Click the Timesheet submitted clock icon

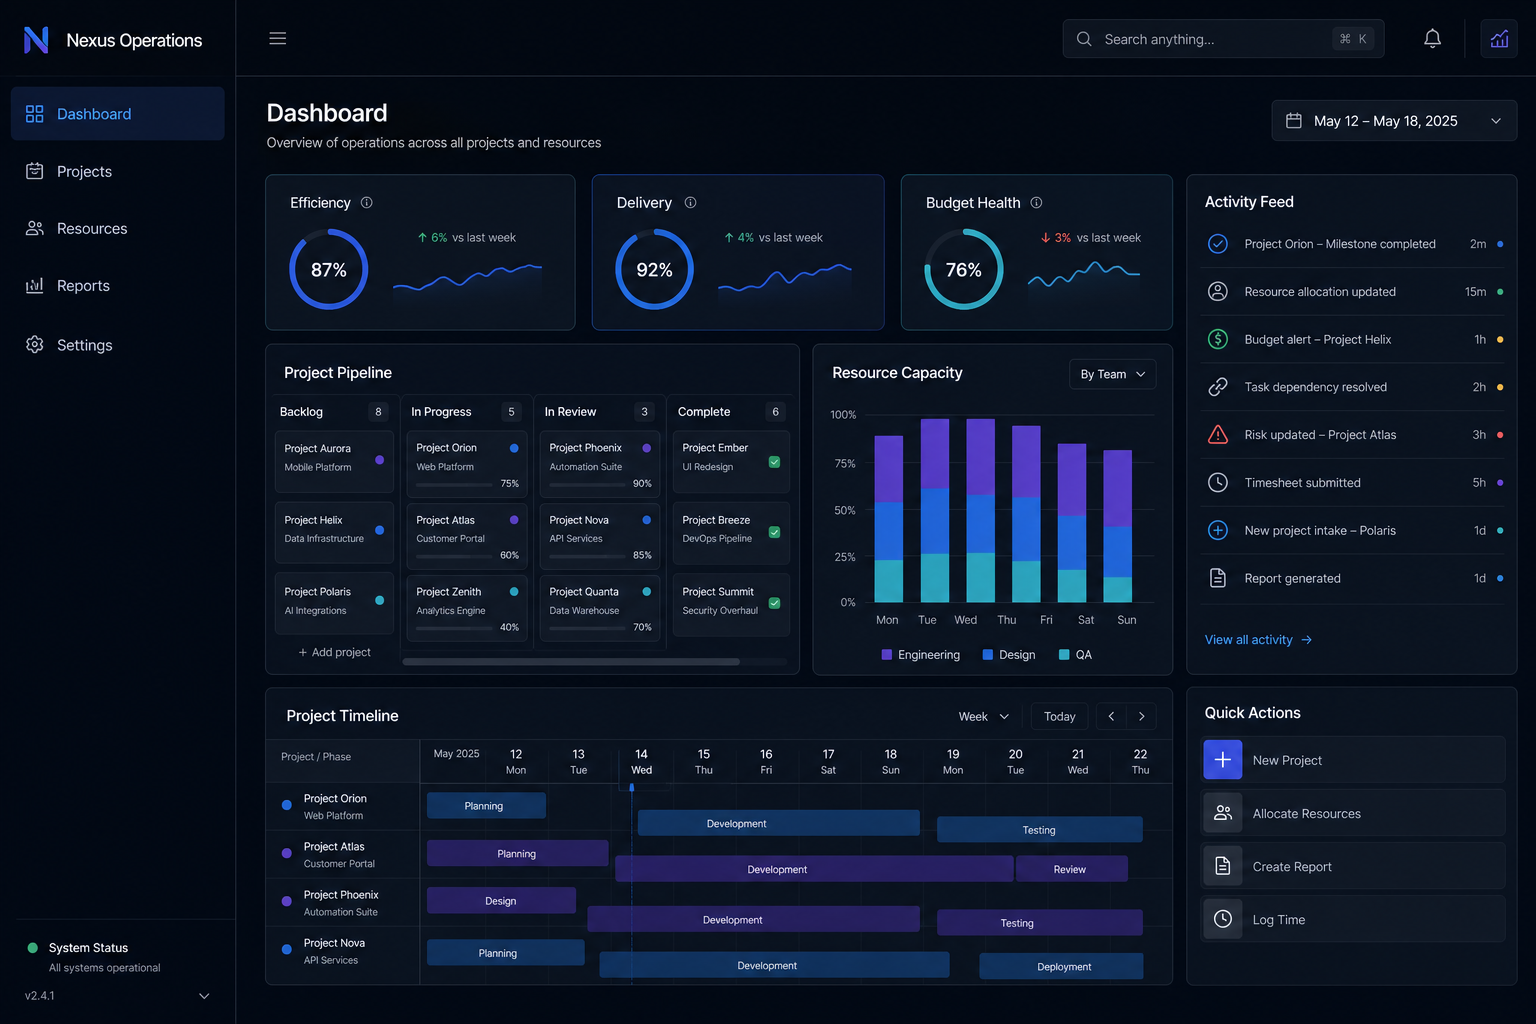(1218, 483)
